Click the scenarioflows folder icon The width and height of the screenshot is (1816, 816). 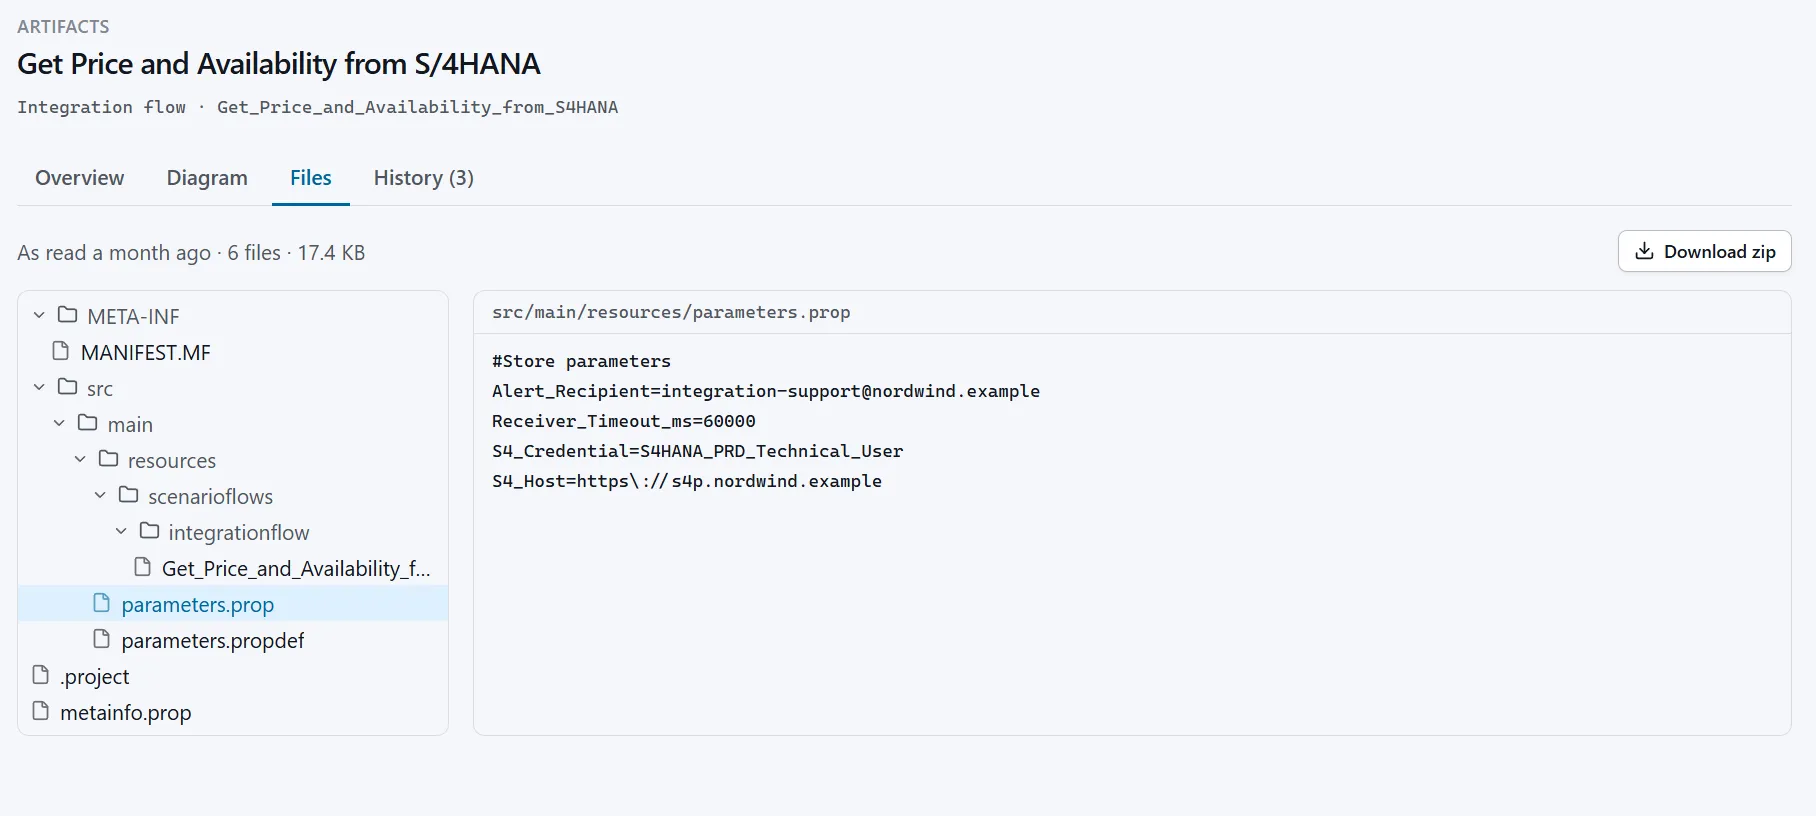click(129, 495)
